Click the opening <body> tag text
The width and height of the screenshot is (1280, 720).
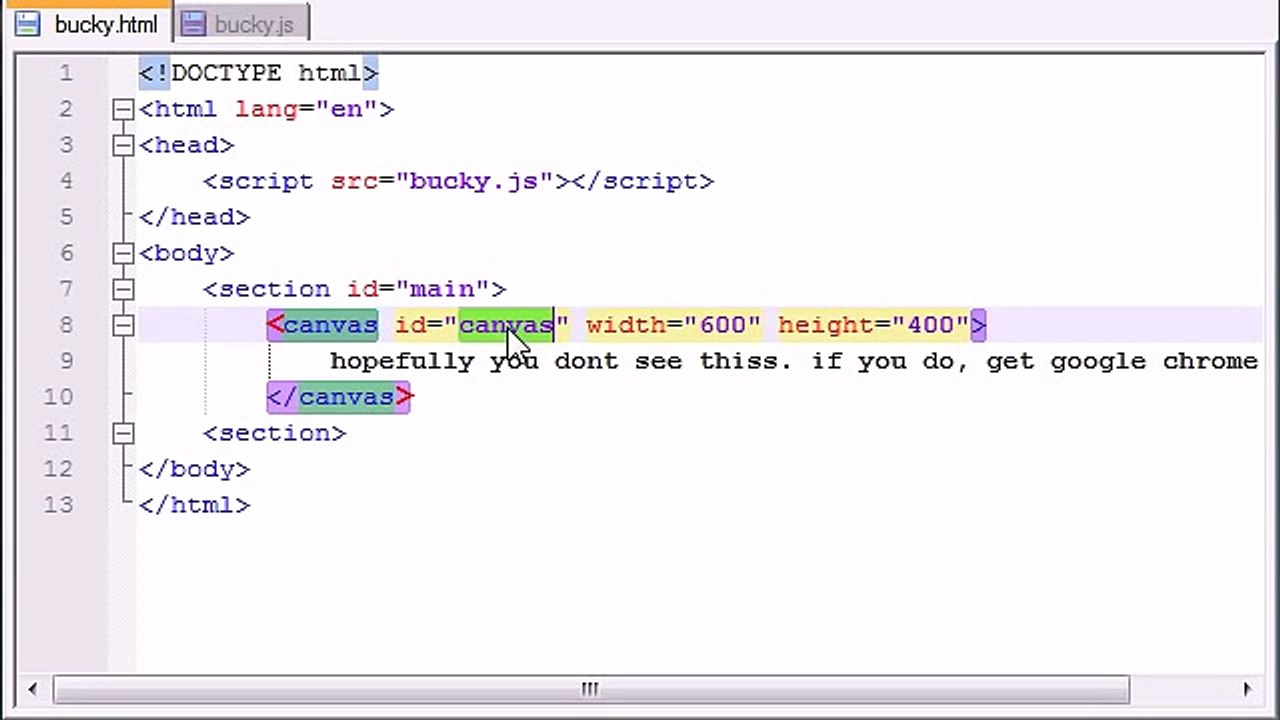(x=187, y=253)
